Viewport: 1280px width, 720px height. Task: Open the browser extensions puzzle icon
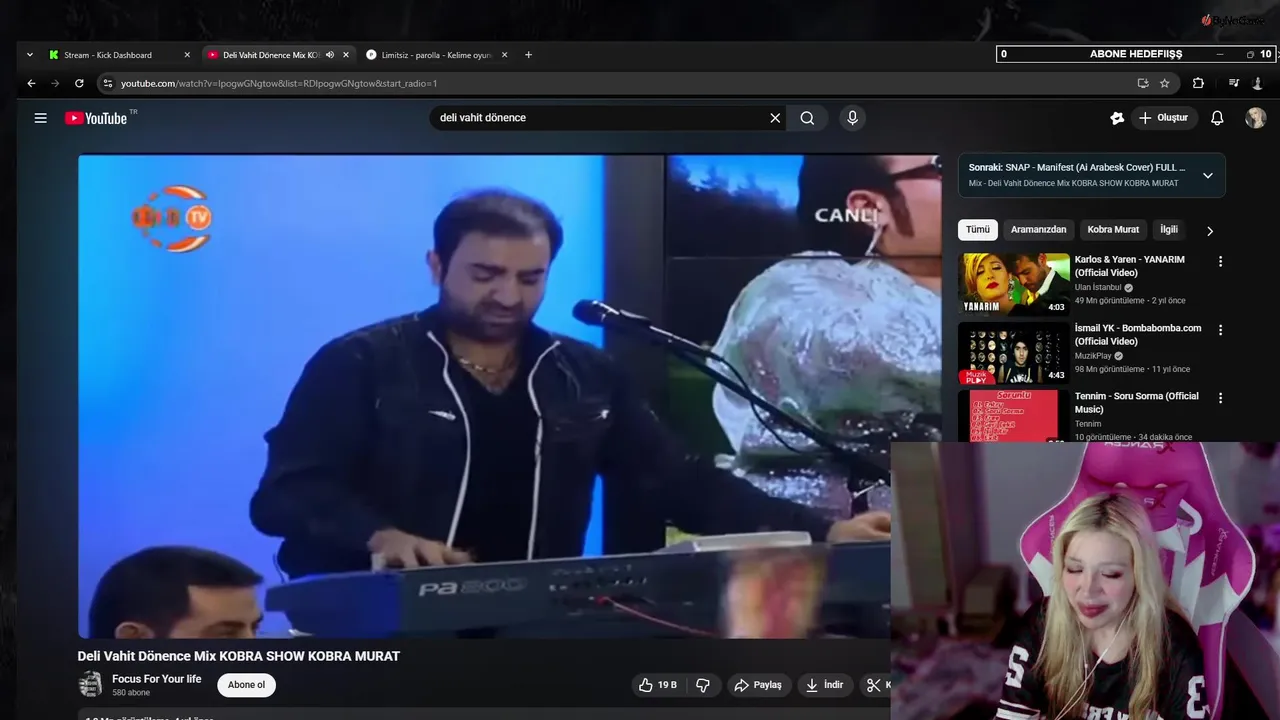1198,83
